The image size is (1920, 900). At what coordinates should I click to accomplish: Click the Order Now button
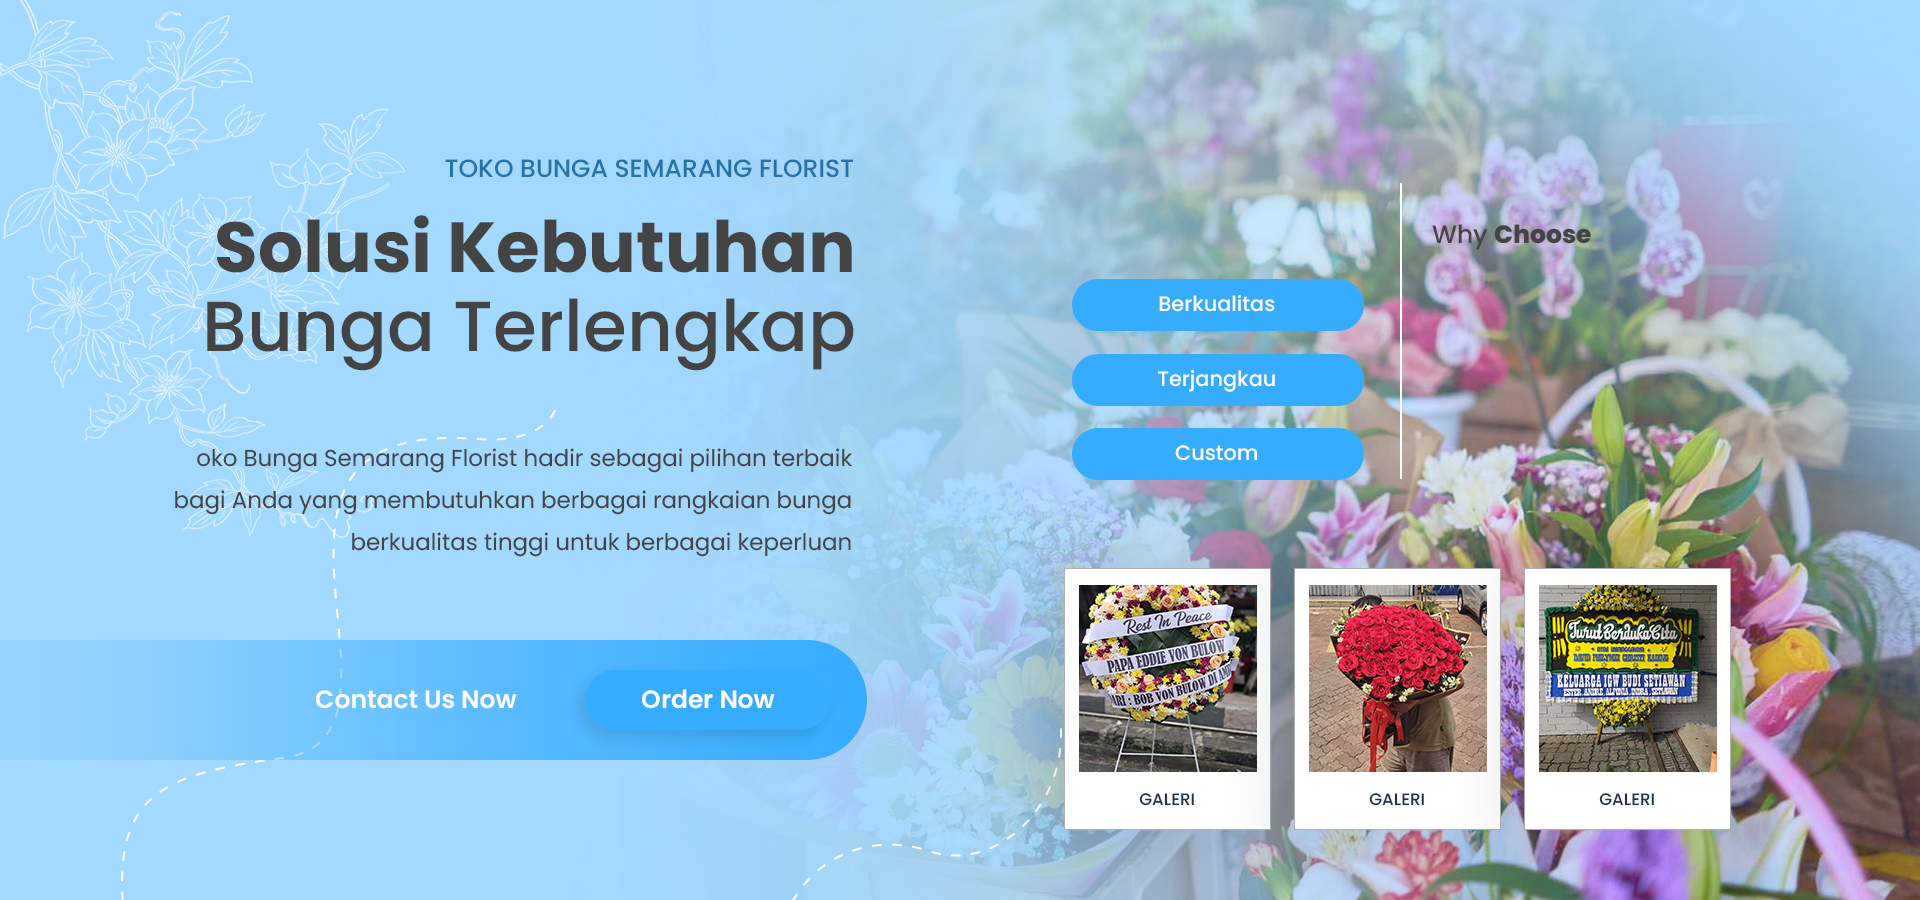coord(707,700)
